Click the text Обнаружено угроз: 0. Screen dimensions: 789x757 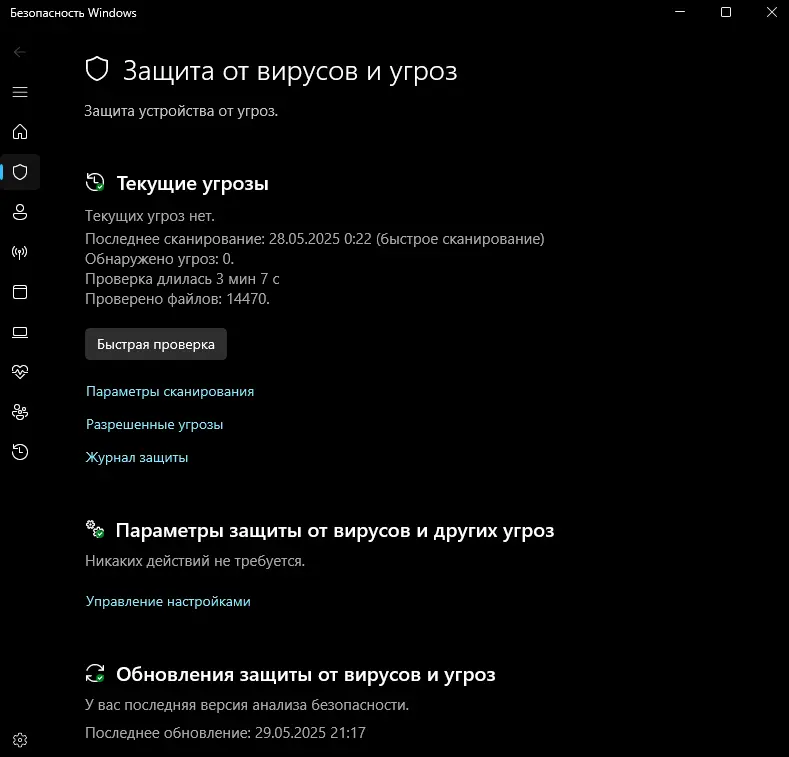coord(160,259)
